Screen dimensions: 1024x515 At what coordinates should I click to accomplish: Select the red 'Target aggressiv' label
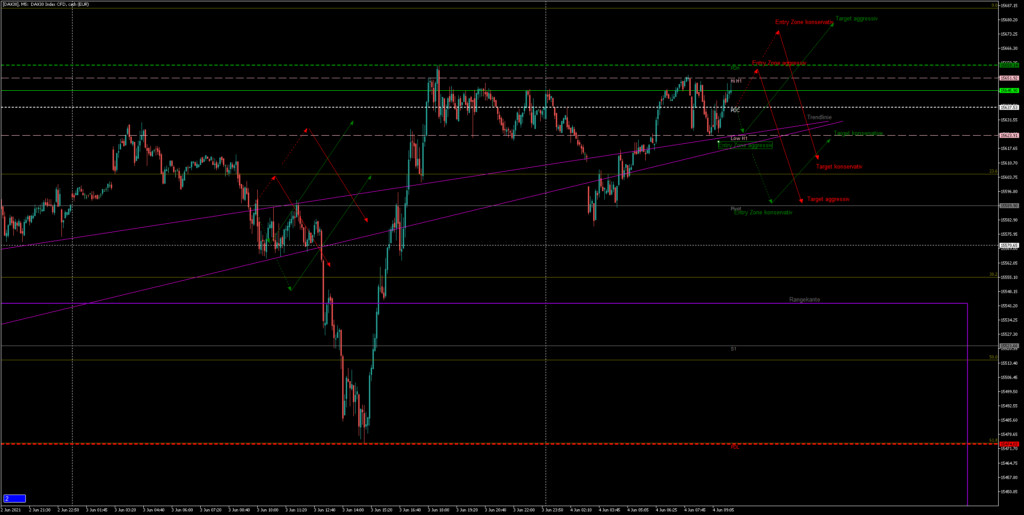click(829, 200)
